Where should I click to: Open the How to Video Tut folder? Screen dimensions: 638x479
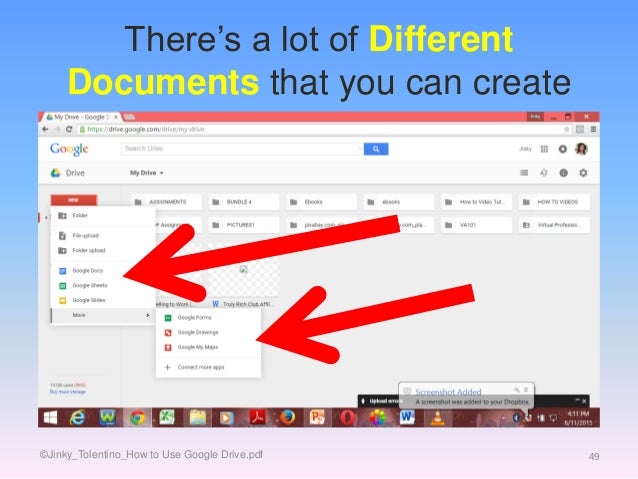click(x=476, y=202)
